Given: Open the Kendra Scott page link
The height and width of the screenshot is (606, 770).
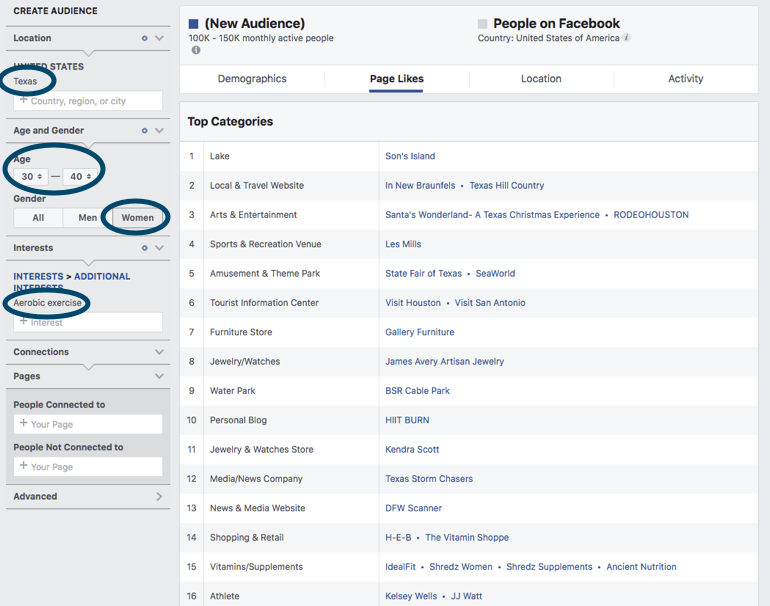Looking at the screenshot, I should (412, 449).
